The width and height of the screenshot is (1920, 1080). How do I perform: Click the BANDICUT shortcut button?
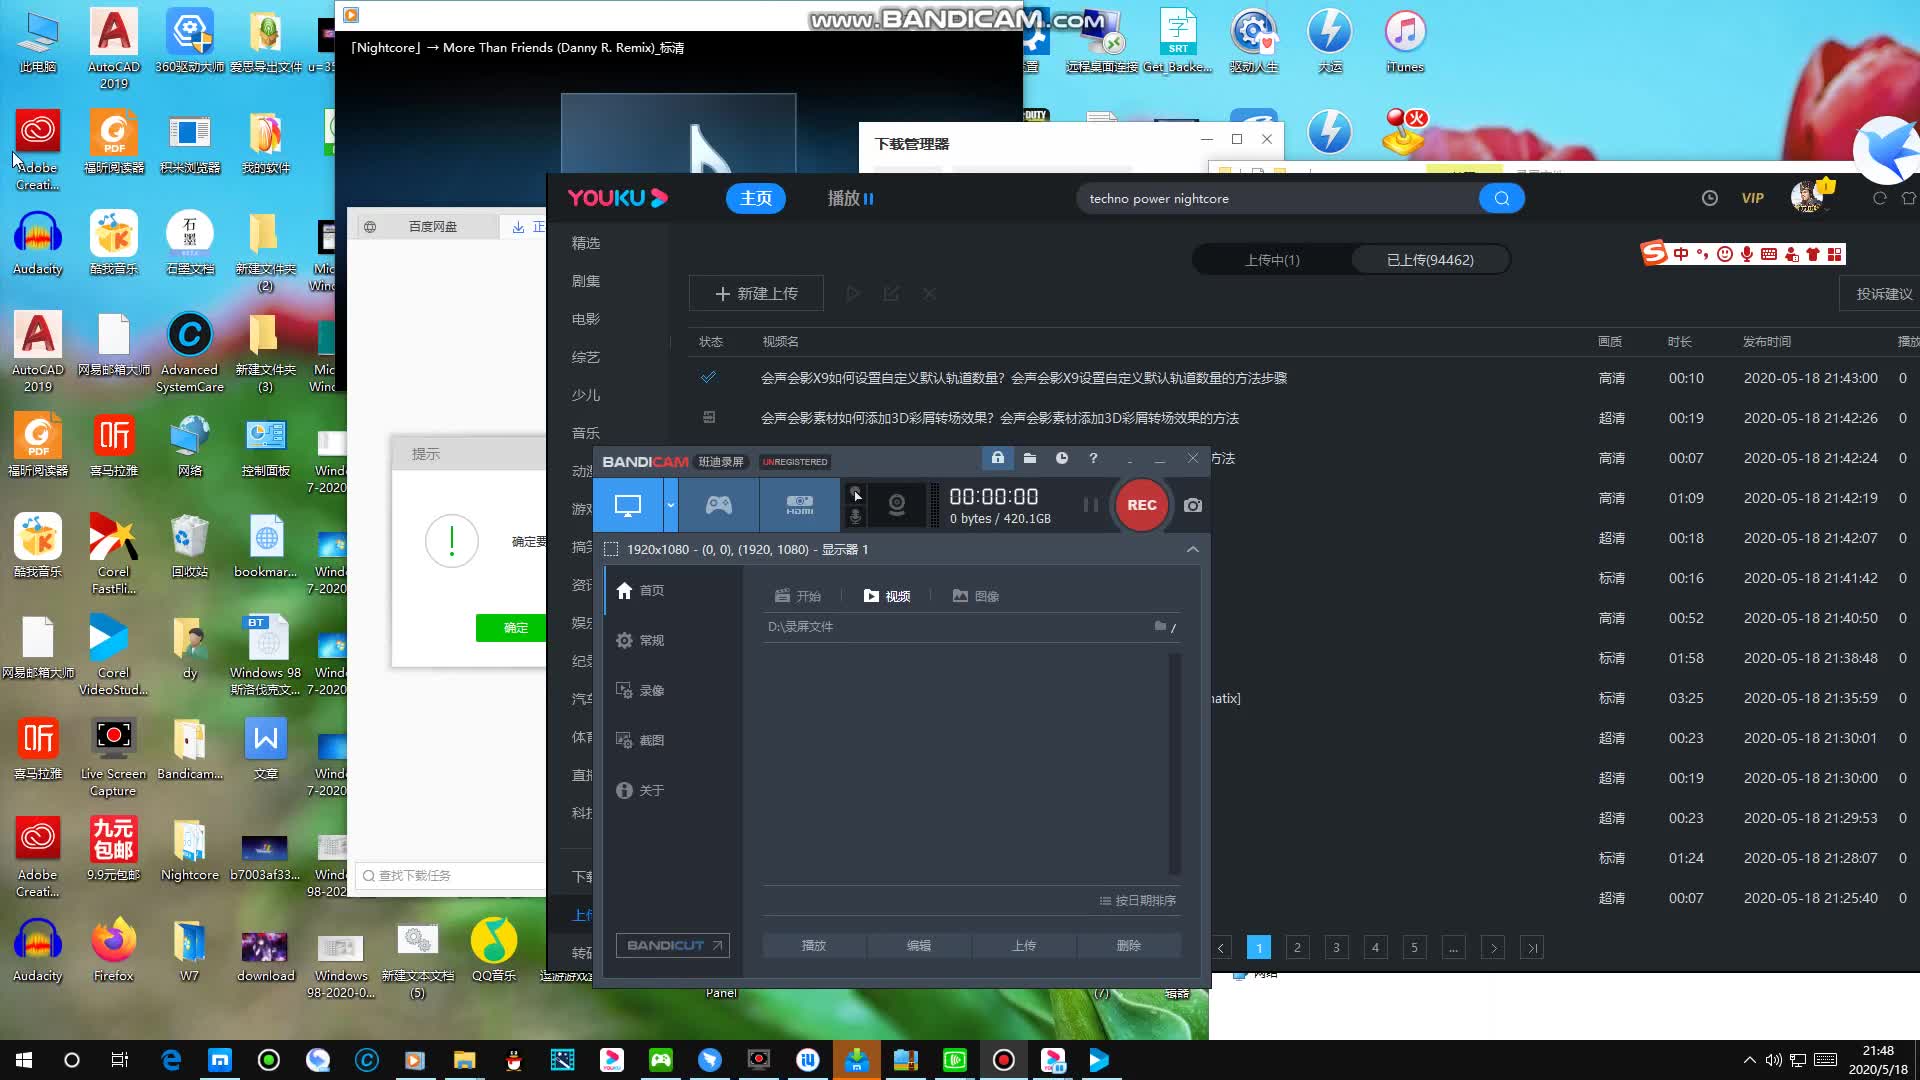click(x=673, y=945)
